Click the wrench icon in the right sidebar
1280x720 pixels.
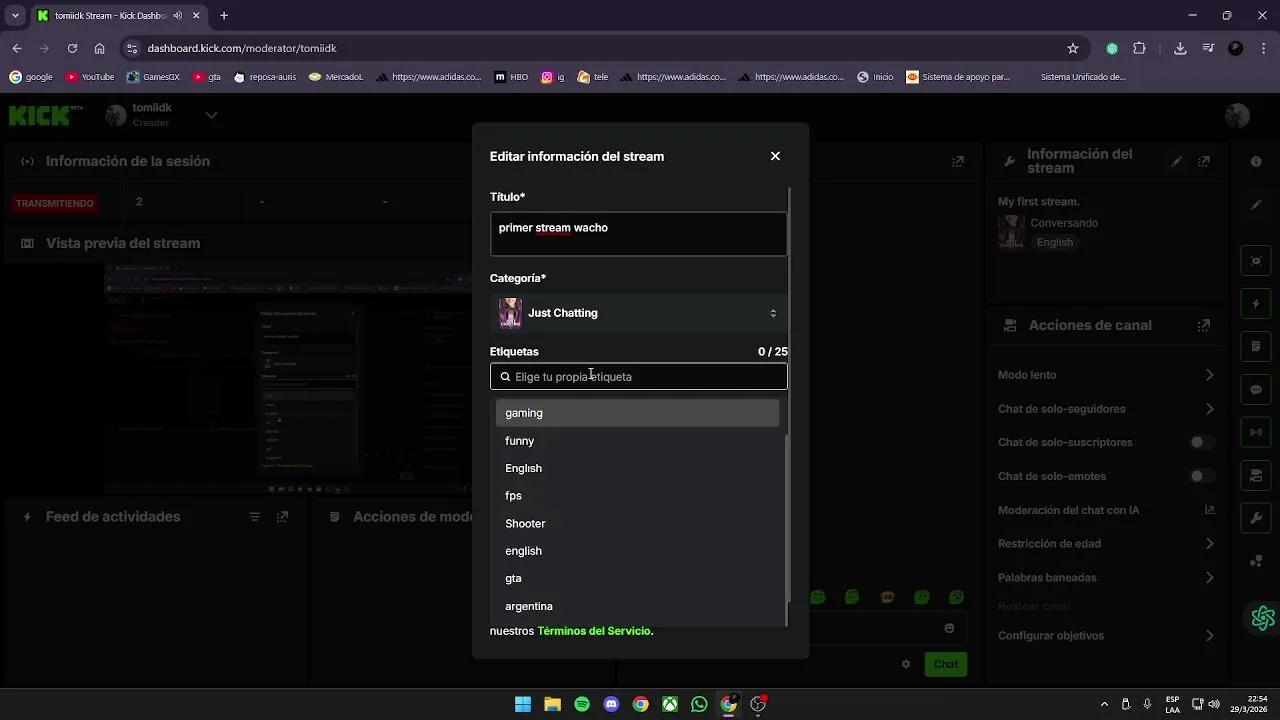(1256, 518)
